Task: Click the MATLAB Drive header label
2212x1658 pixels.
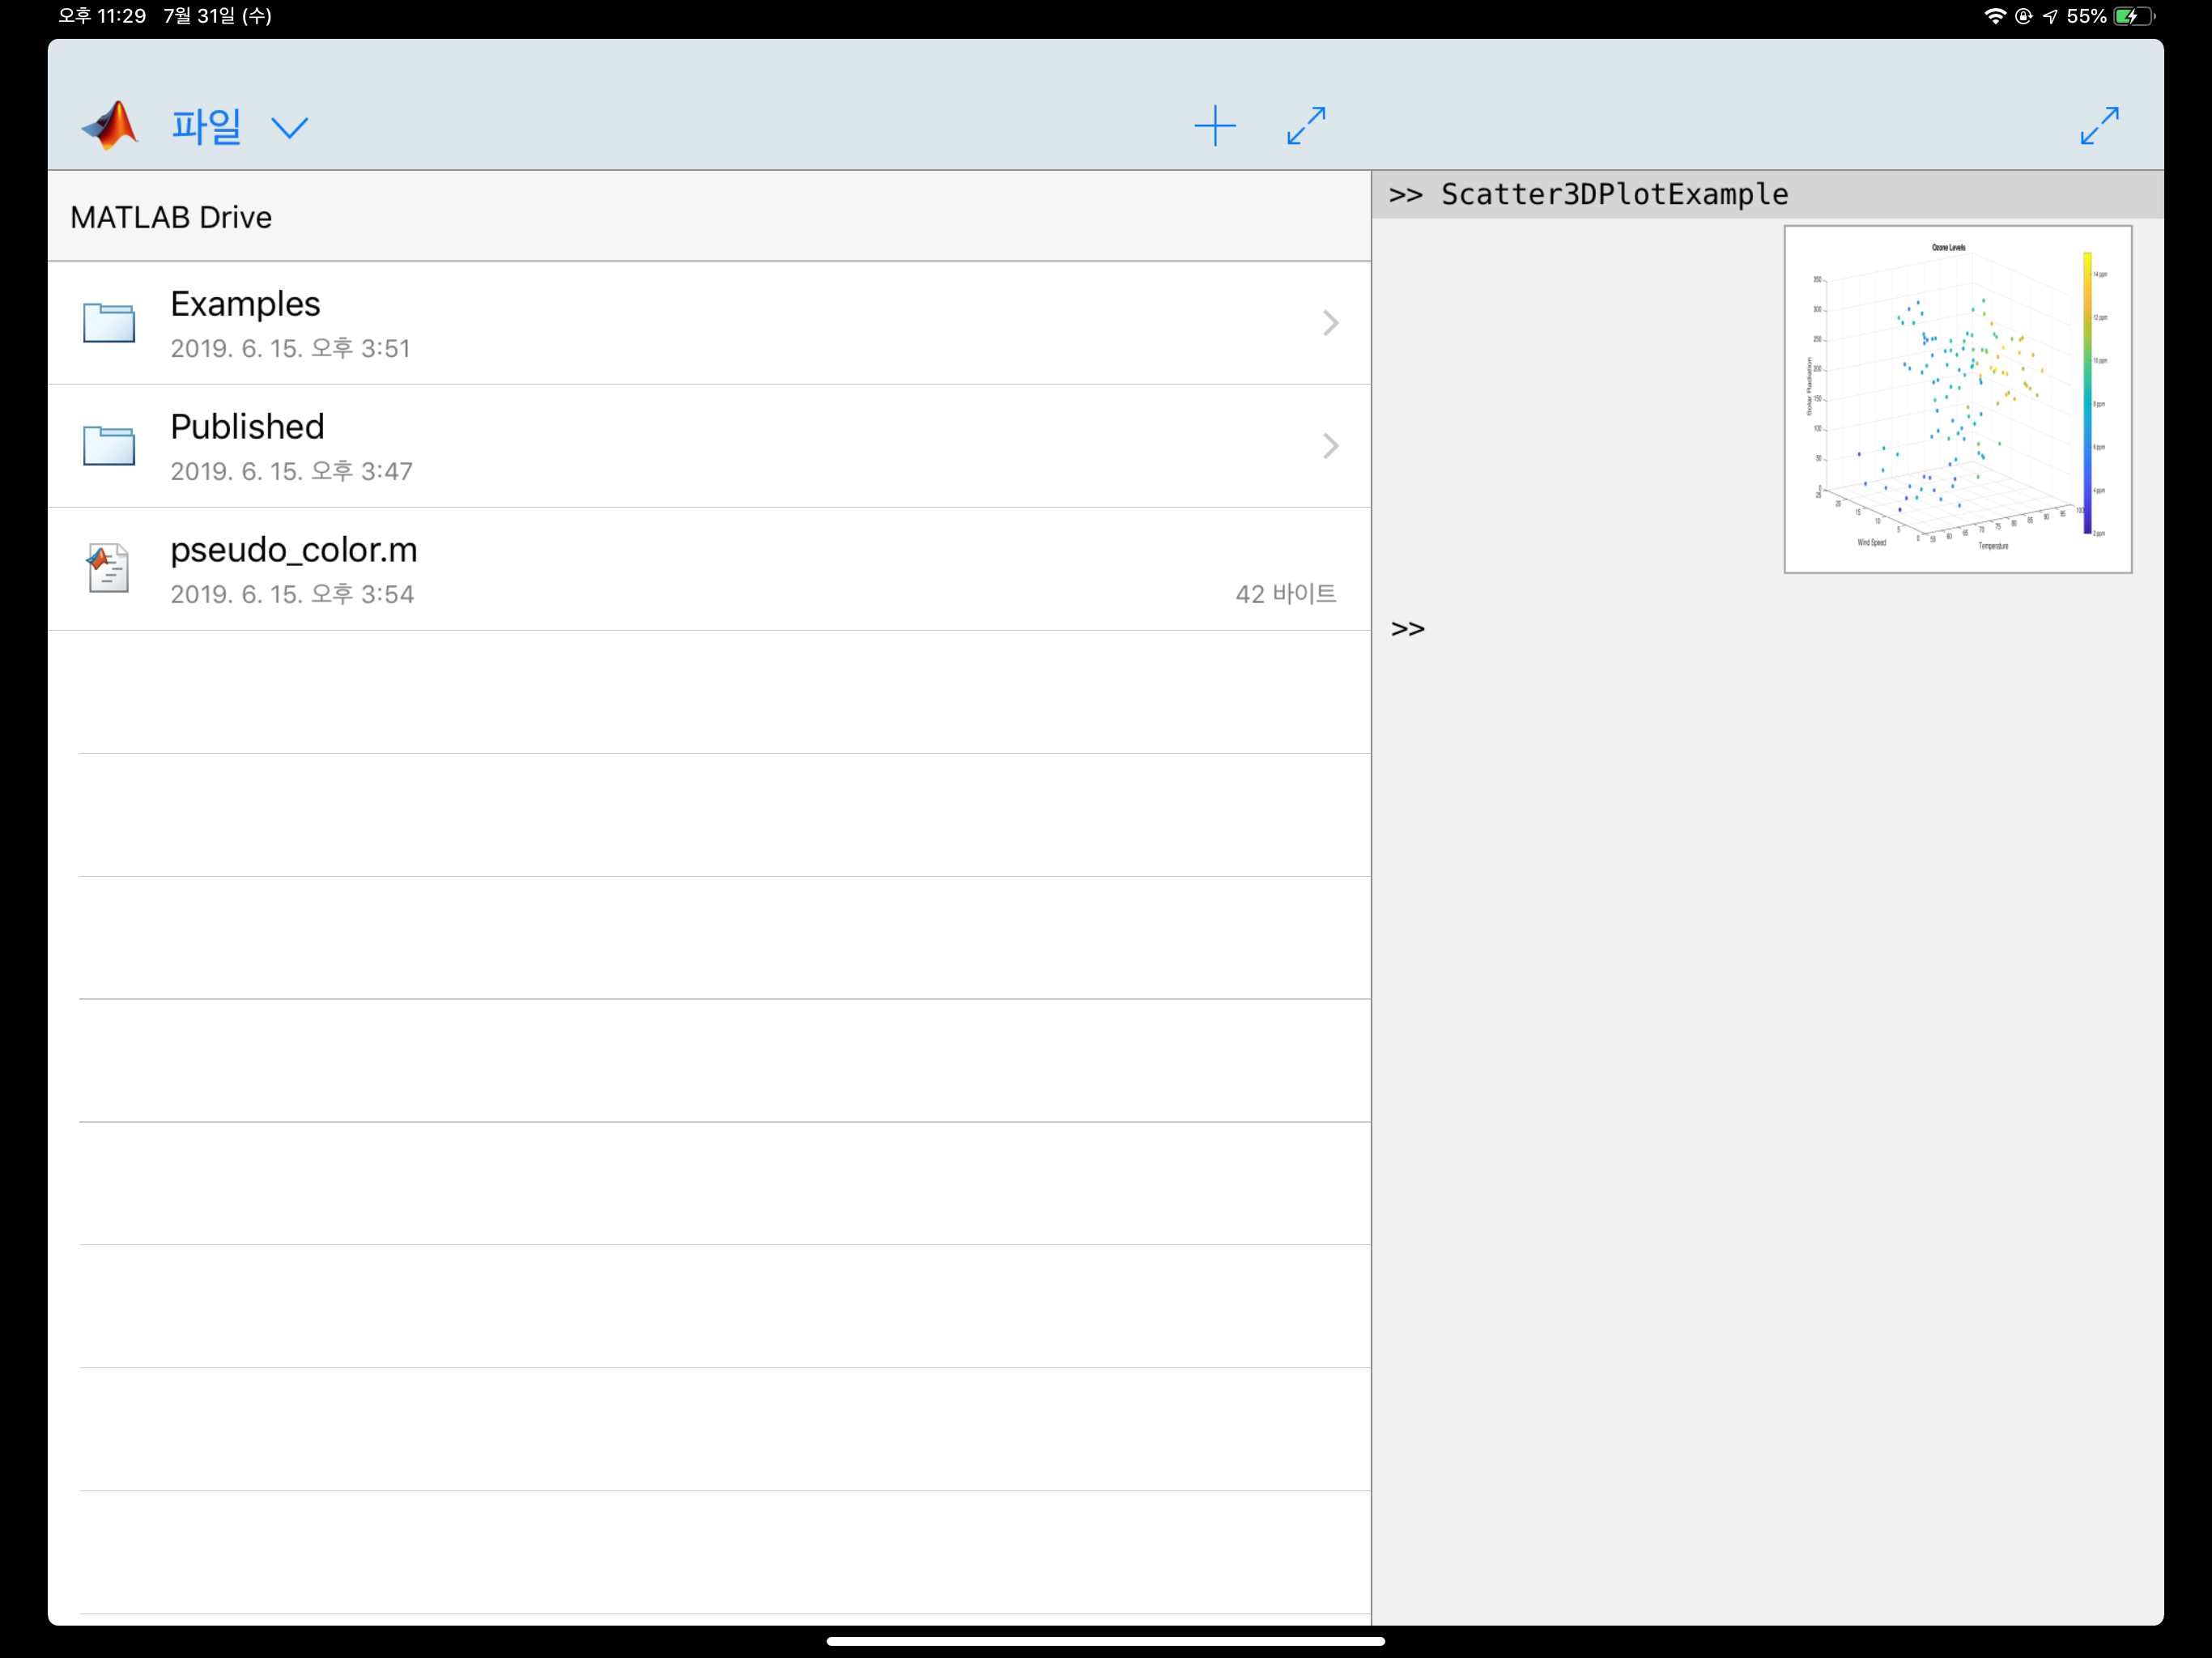Action: pos(171,217)
